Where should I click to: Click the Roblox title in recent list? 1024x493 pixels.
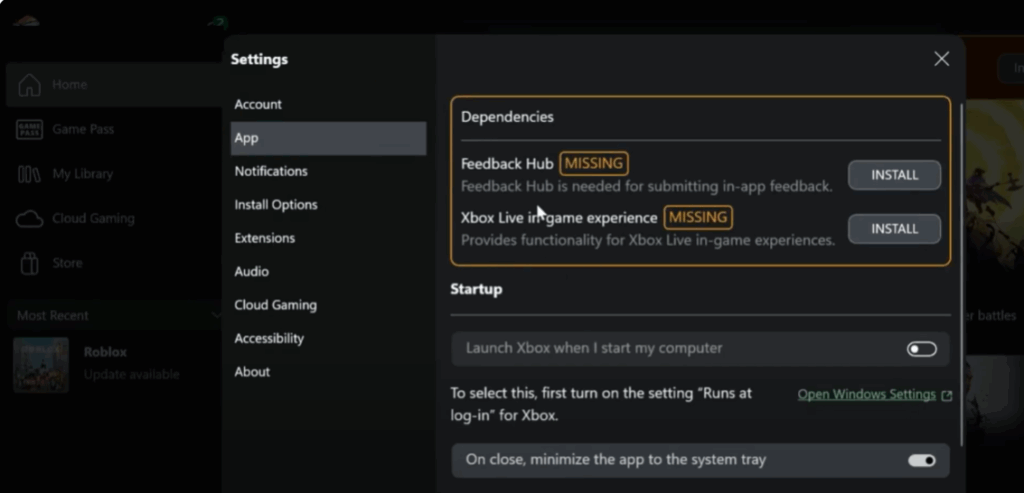(x=105, y=352)
